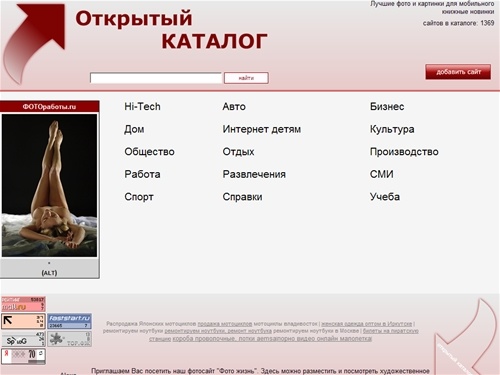Open the Развлечения category
The image size is (500, 375).
point(254,174)
